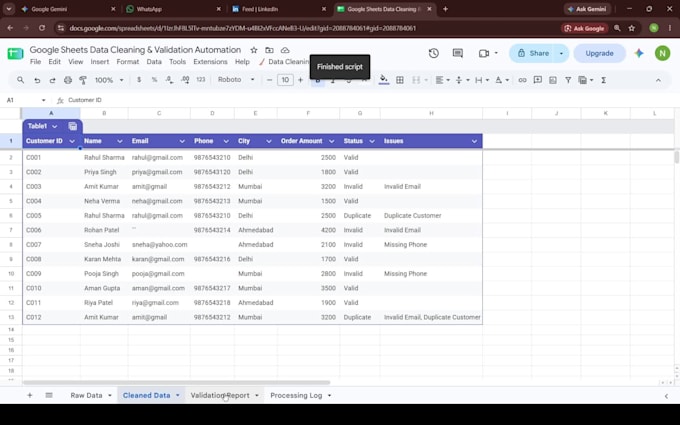Insert a comment

tap(537, 80)
